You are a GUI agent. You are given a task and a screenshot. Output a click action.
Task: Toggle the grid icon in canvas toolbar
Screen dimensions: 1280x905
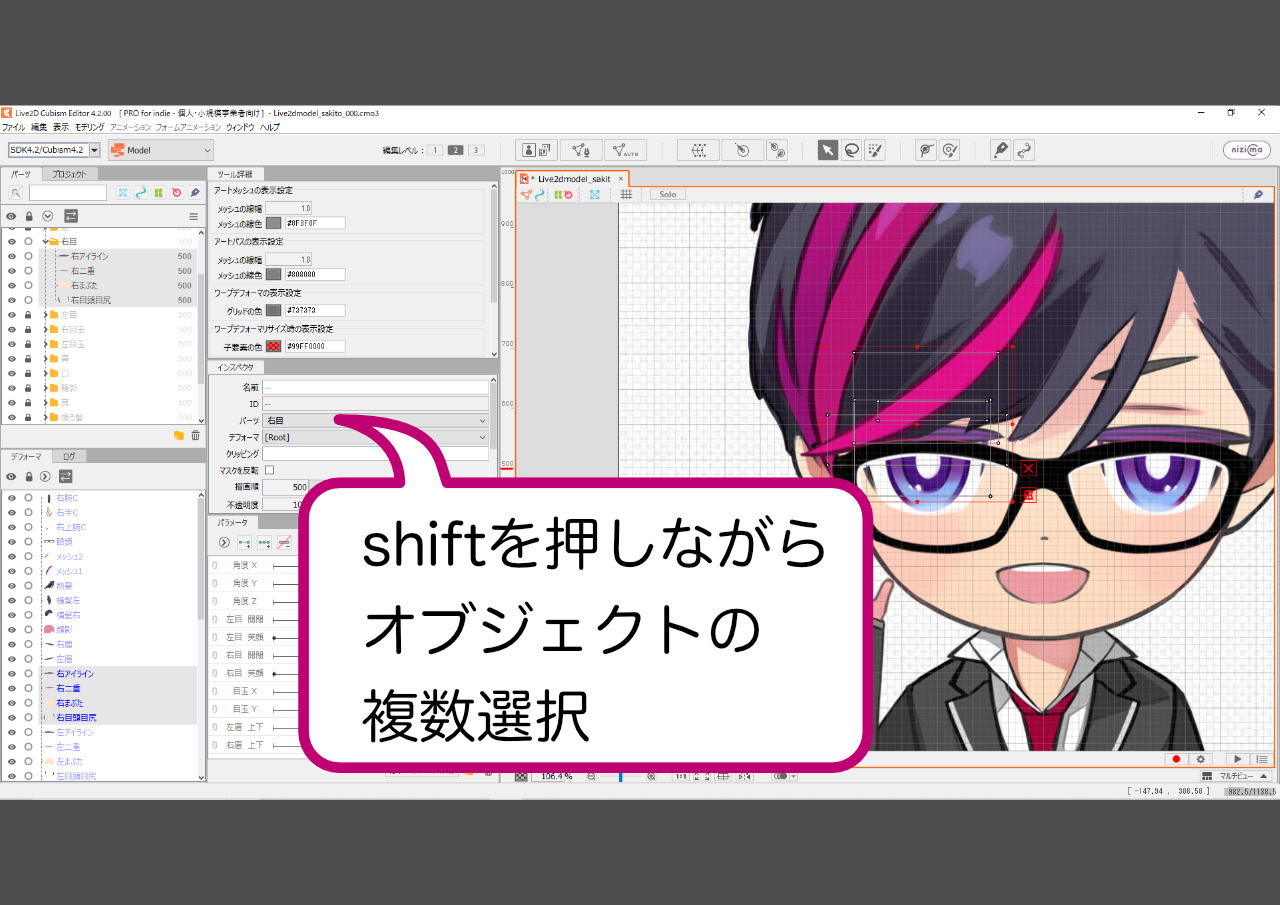click(x=626, y=194)
